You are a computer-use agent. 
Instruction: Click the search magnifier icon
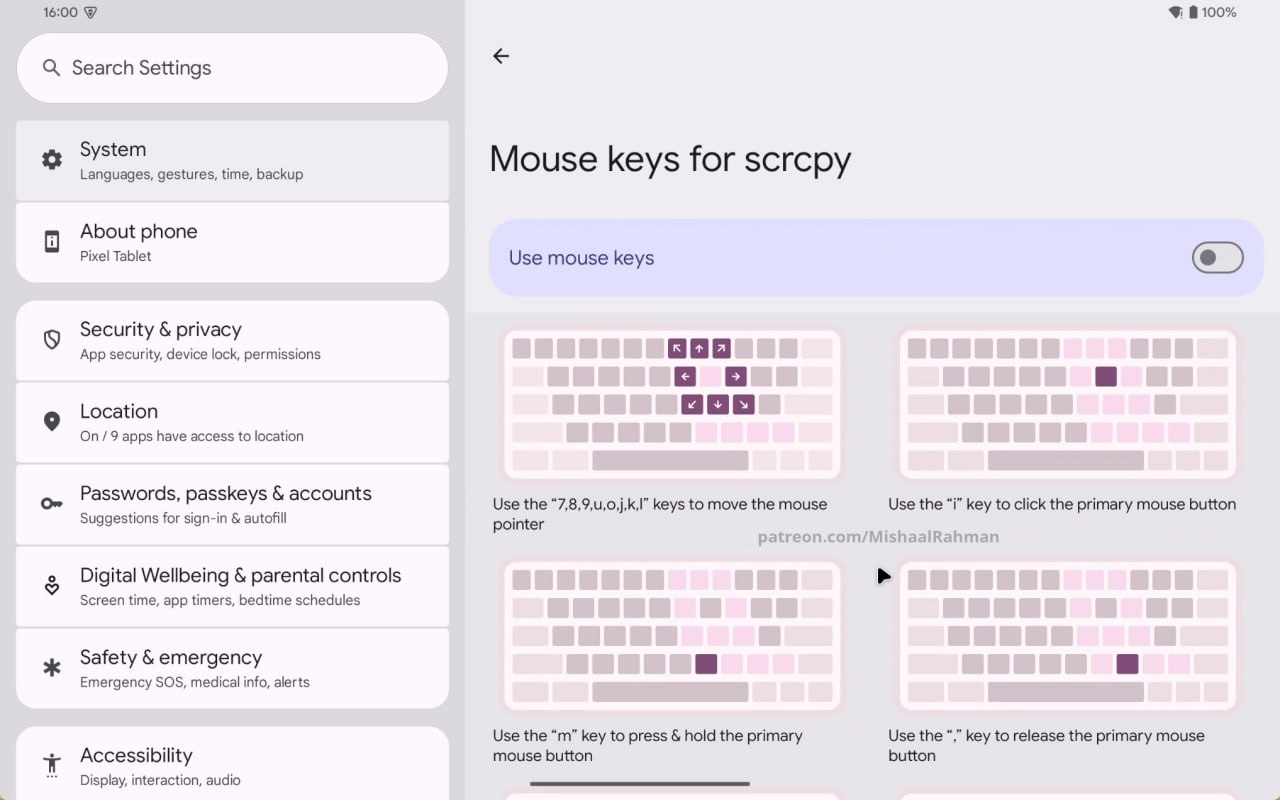(51, 68)
